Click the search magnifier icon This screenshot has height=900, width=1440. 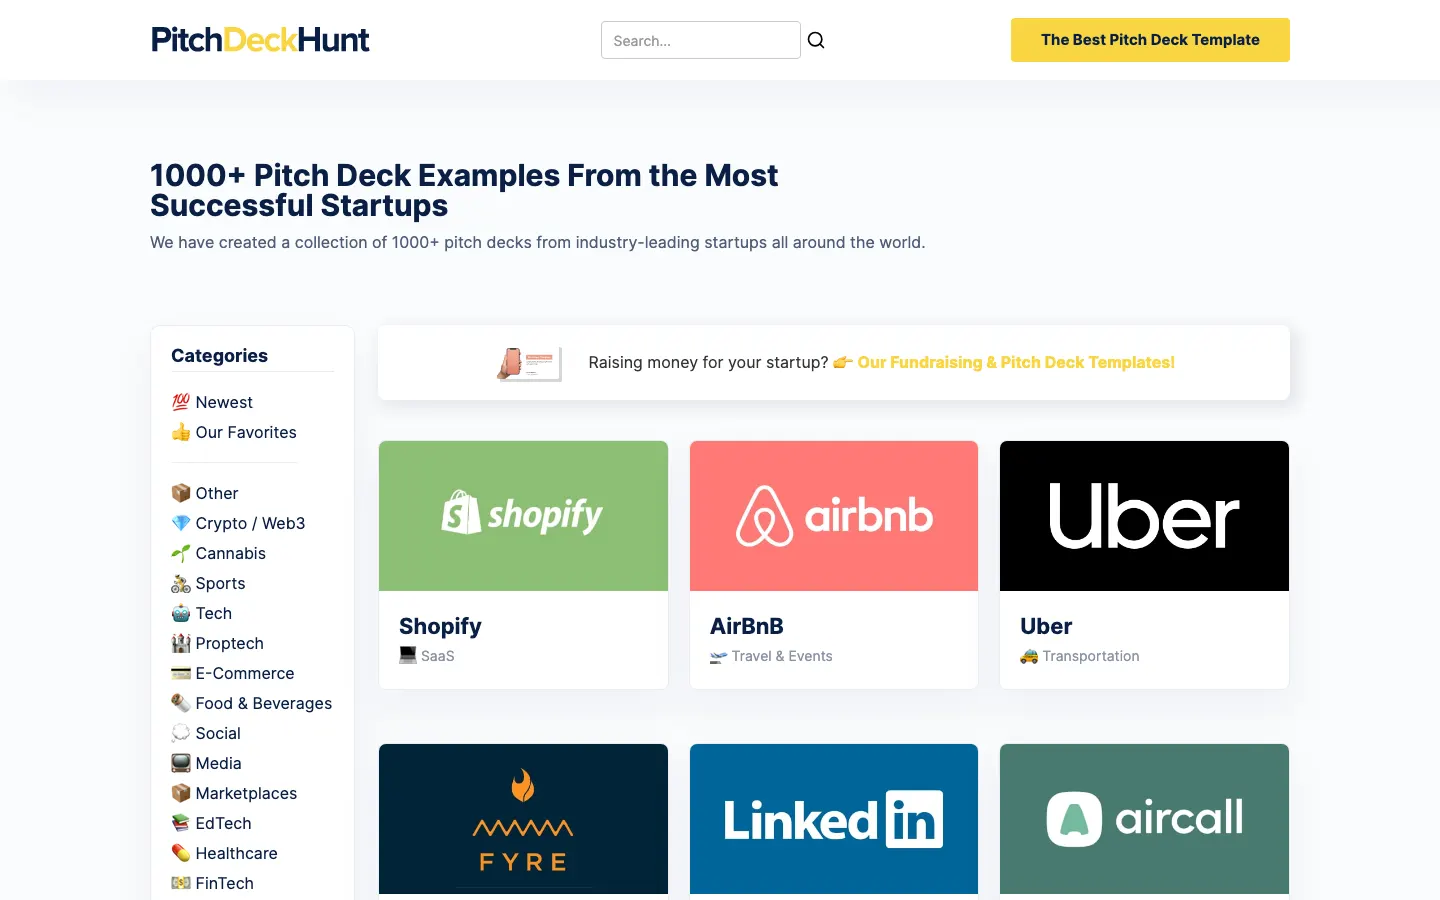(816, 40)
